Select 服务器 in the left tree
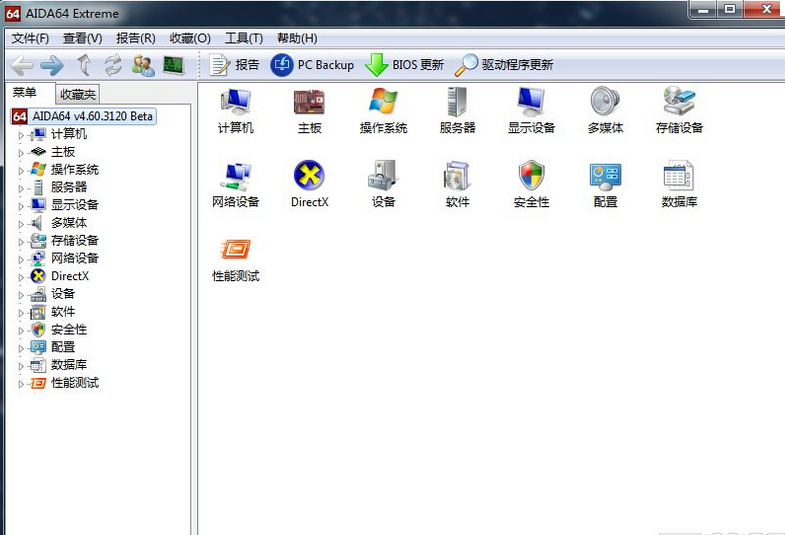The width and height of the screenshot is (785, 535). click(69, 187)
